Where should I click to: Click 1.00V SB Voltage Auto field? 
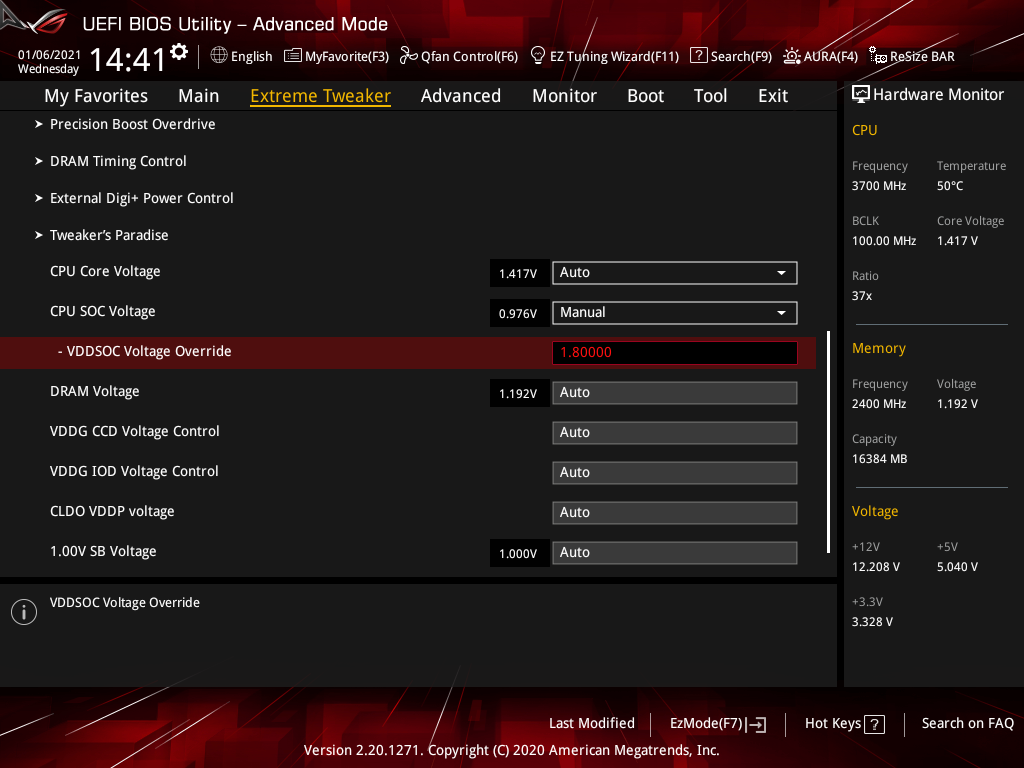pyautogui.click(x=675, y=552)
